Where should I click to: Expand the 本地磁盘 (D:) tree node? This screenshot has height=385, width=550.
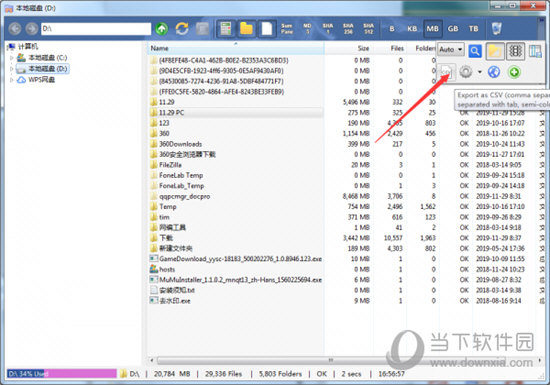point(12,69)
